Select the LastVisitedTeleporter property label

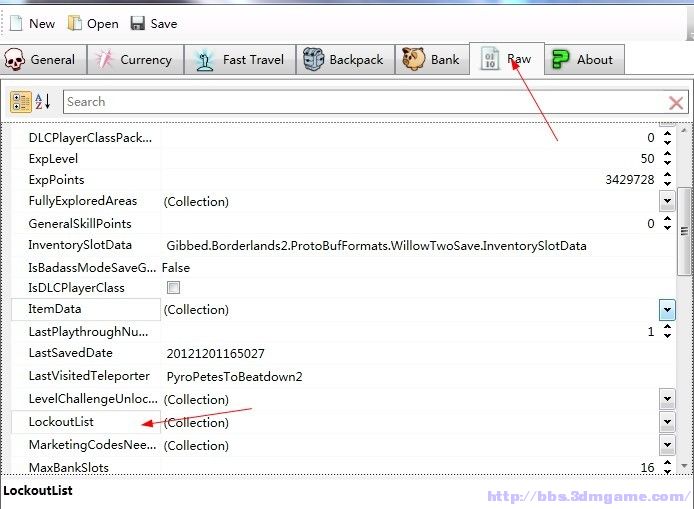point(89,376)
